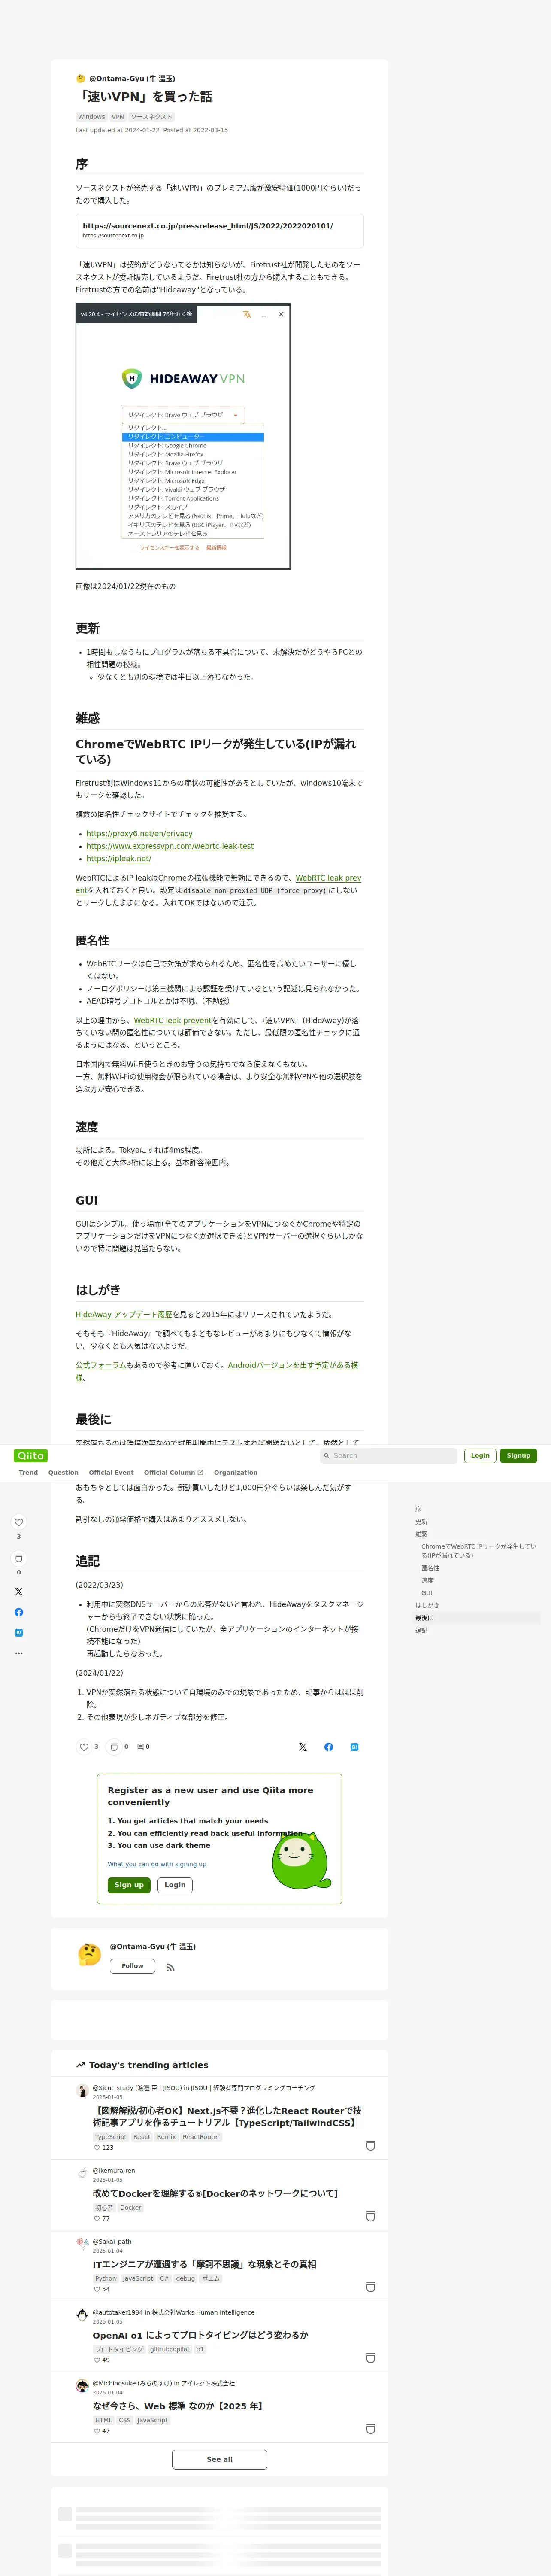Image resolution: width=551 pixels, height=2576 pixels.
Task: Share on Facebook from the floating share bar
Action: [18, 1612]
